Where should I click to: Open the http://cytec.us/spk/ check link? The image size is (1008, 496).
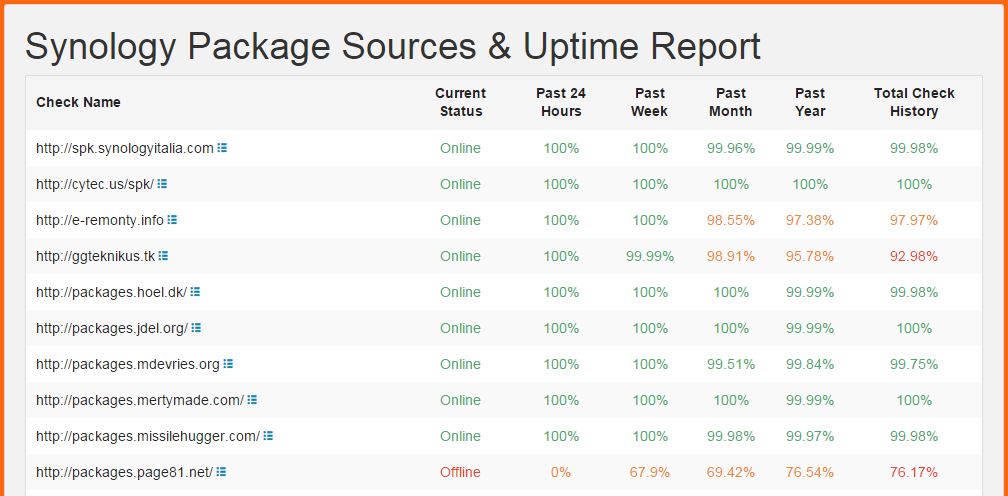(95, 184)
